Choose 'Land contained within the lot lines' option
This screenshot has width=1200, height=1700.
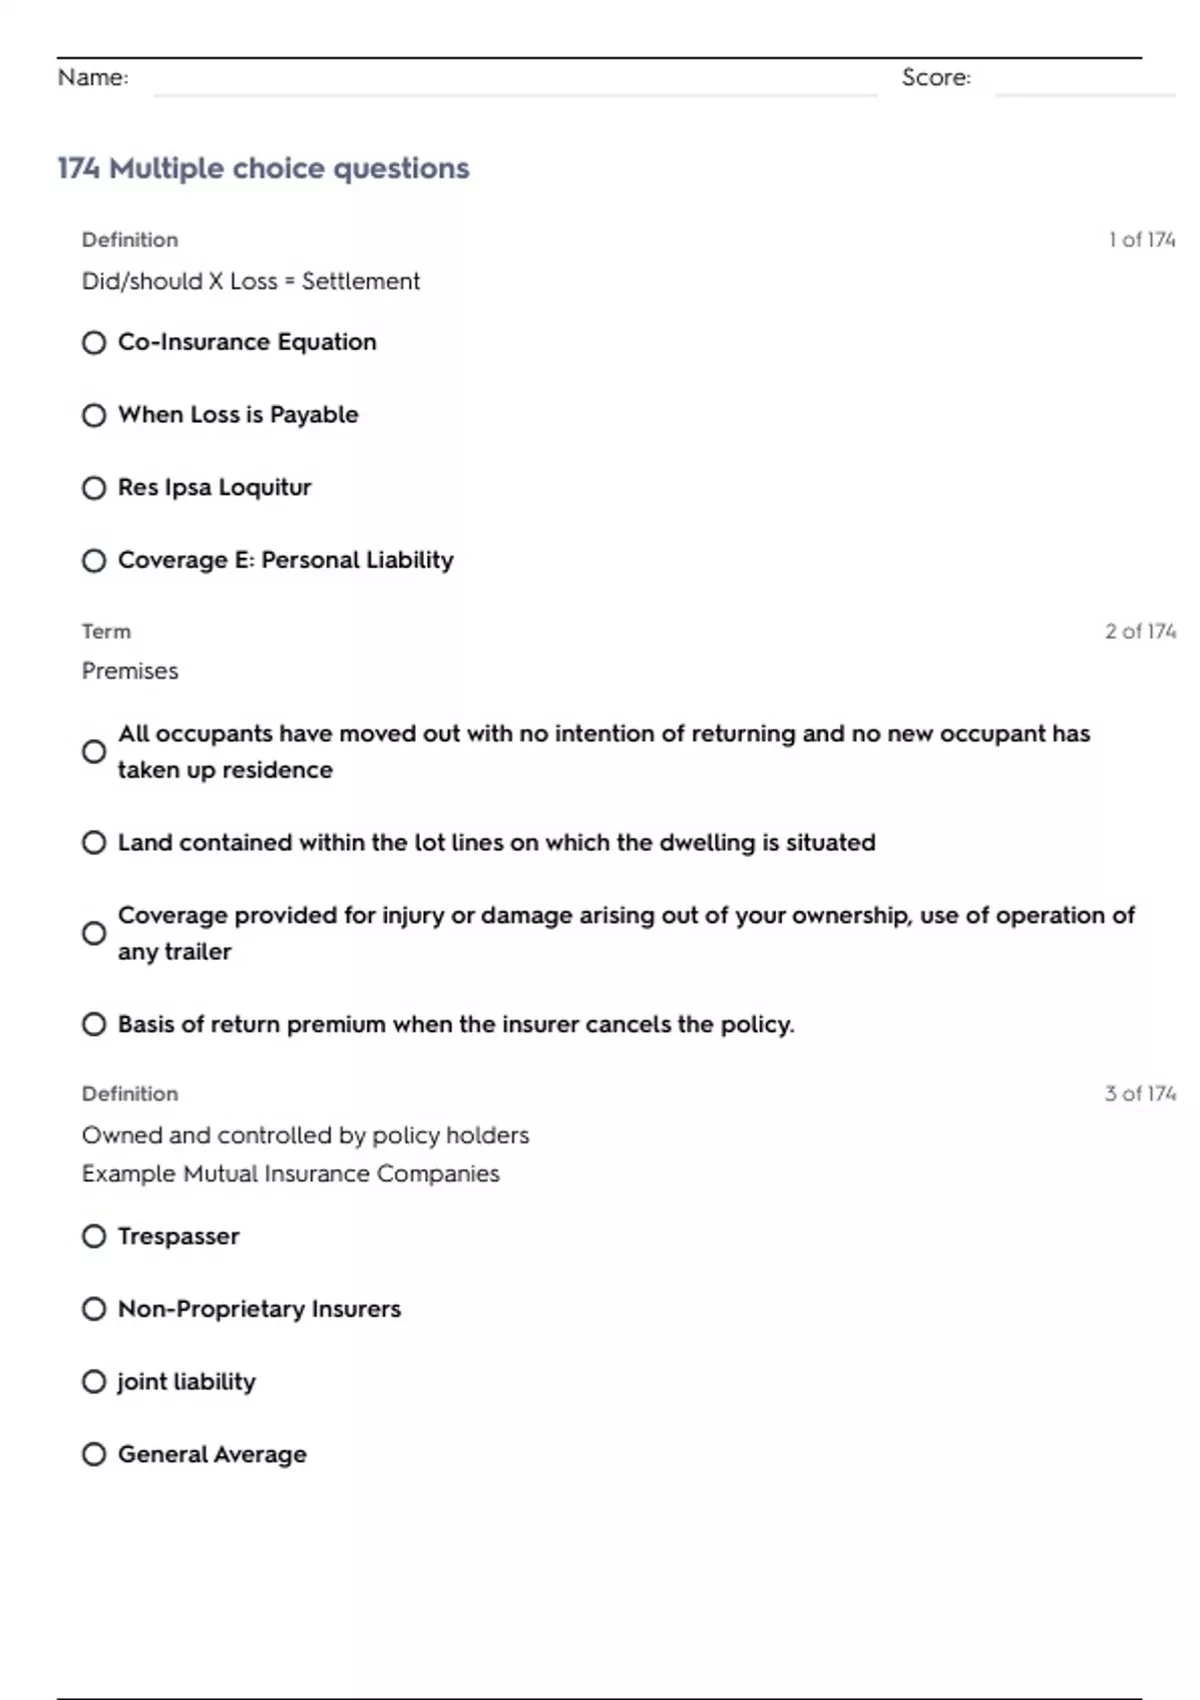pos(94,843)
